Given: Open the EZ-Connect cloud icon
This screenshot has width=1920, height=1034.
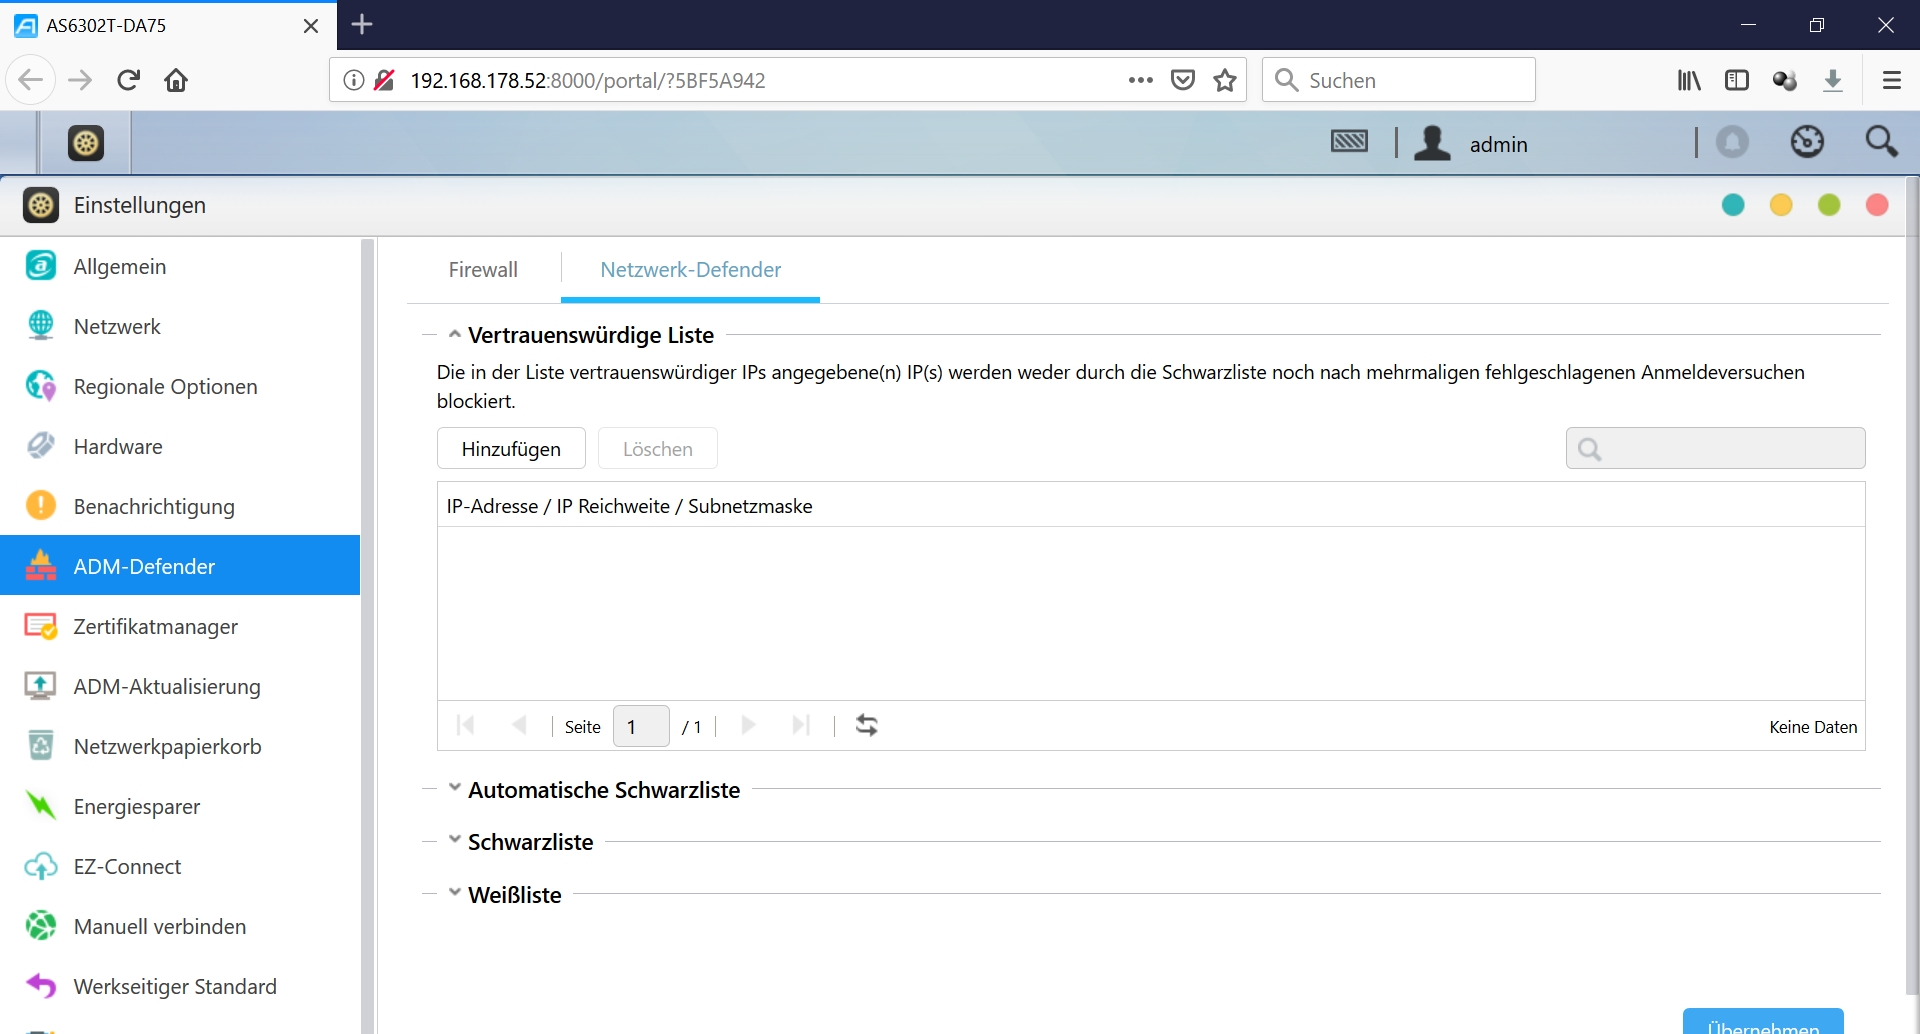Looking at the screenshot, I should (x=41, y=866).
